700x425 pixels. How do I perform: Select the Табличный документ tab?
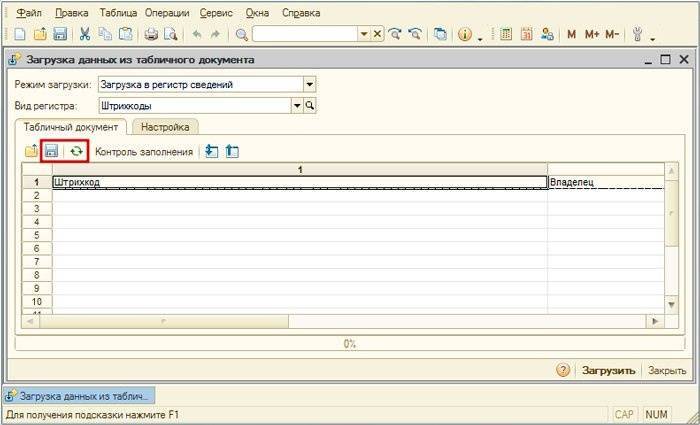[x=71, y=127]
